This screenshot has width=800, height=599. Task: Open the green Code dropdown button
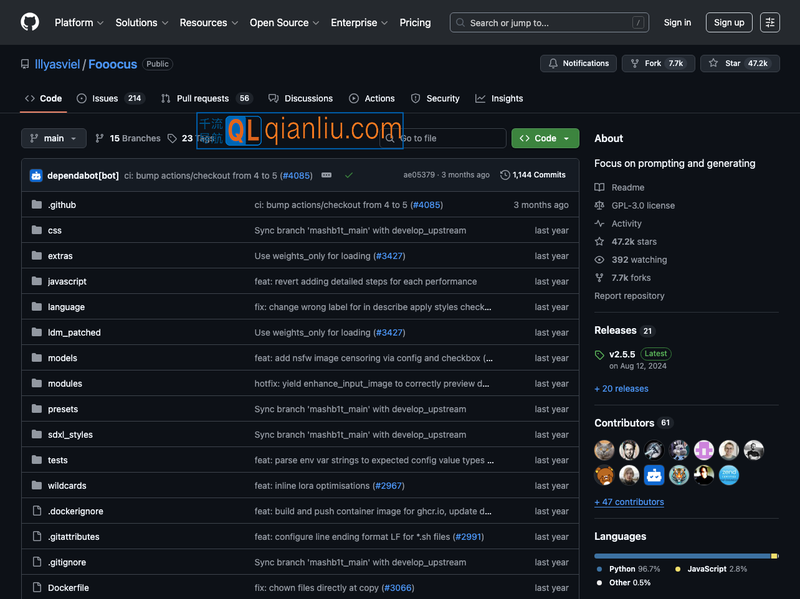coord(545,138)
